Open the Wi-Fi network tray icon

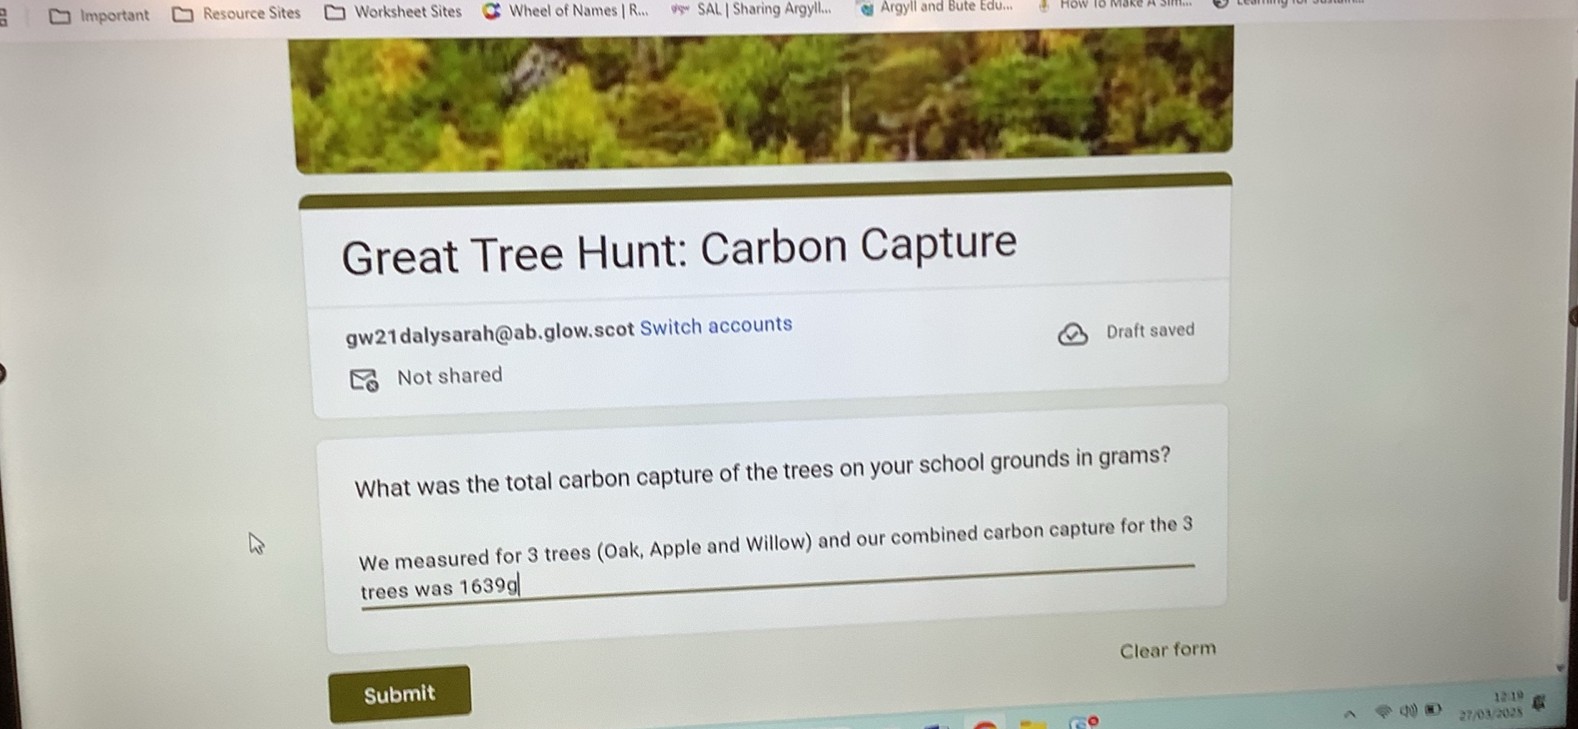[x=1383, y=711]
